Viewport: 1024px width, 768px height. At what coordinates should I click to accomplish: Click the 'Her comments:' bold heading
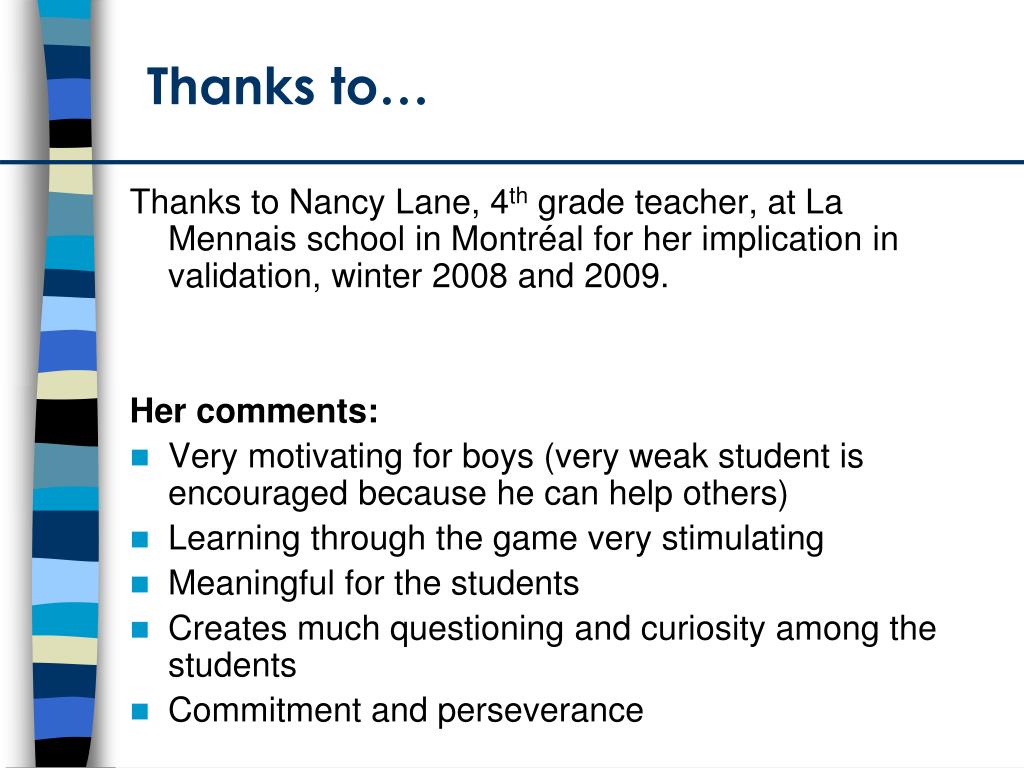[x=254, y=411]
